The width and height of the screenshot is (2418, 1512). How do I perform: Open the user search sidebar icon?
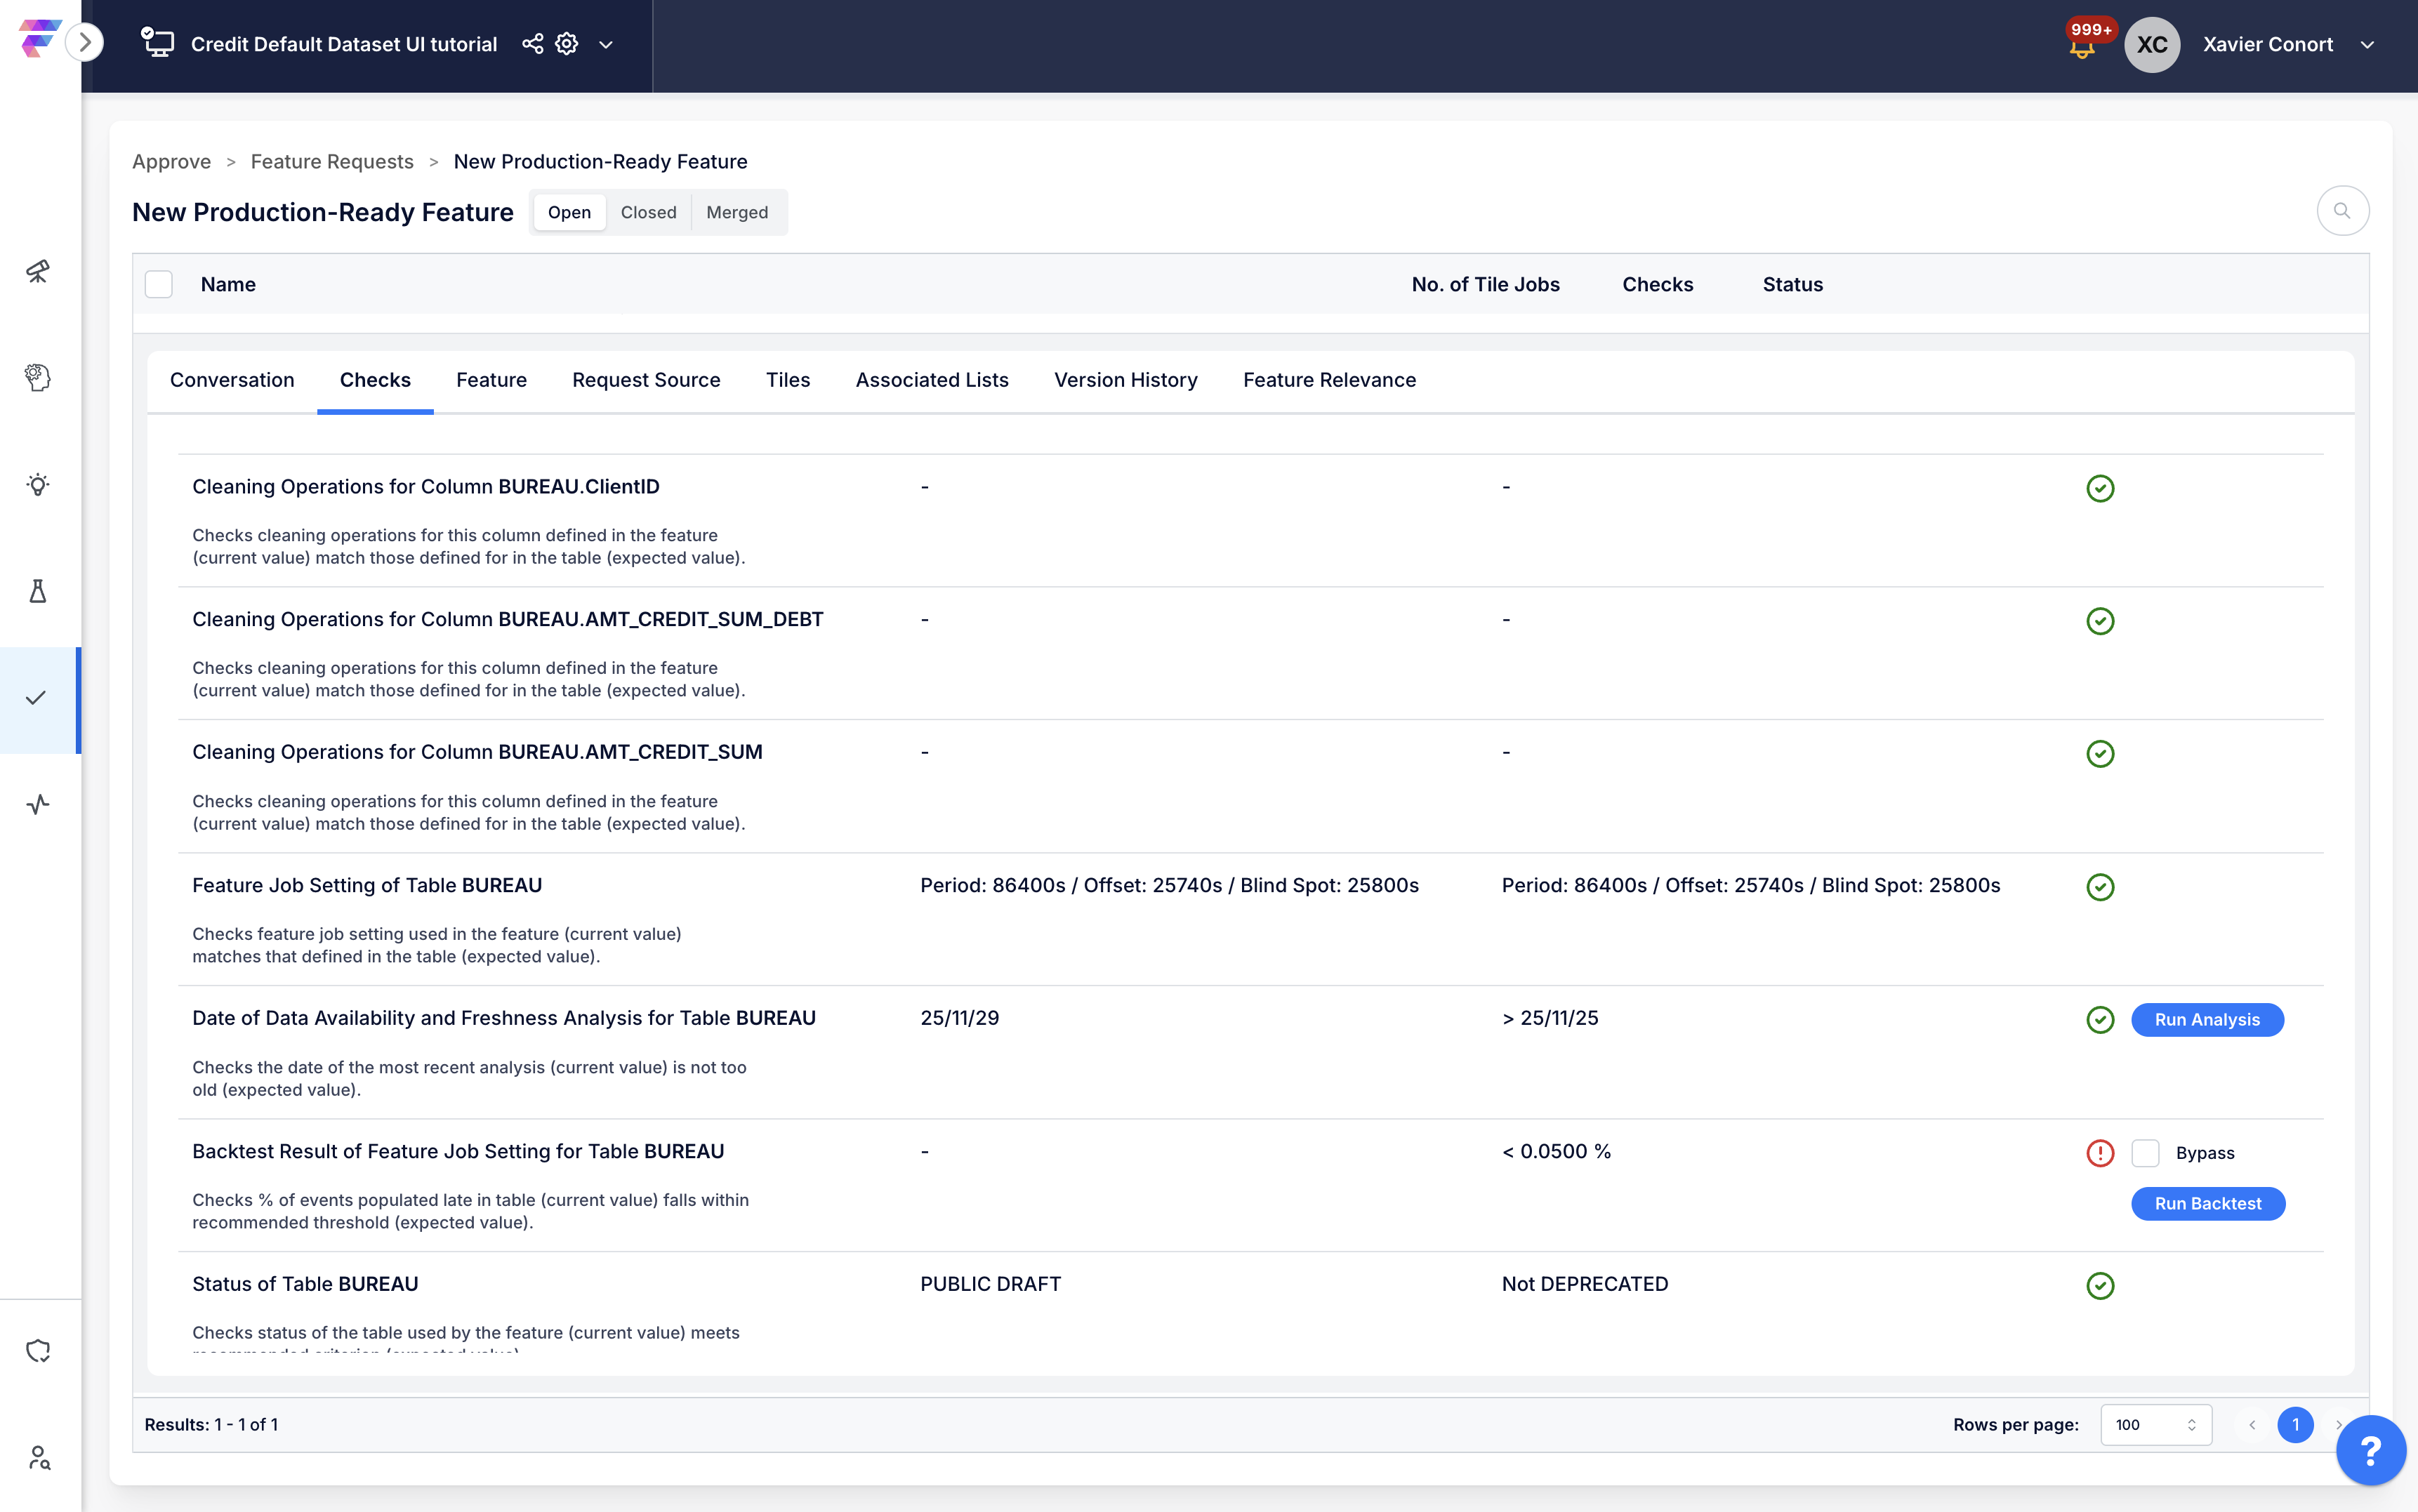(x=38, y=1457)
